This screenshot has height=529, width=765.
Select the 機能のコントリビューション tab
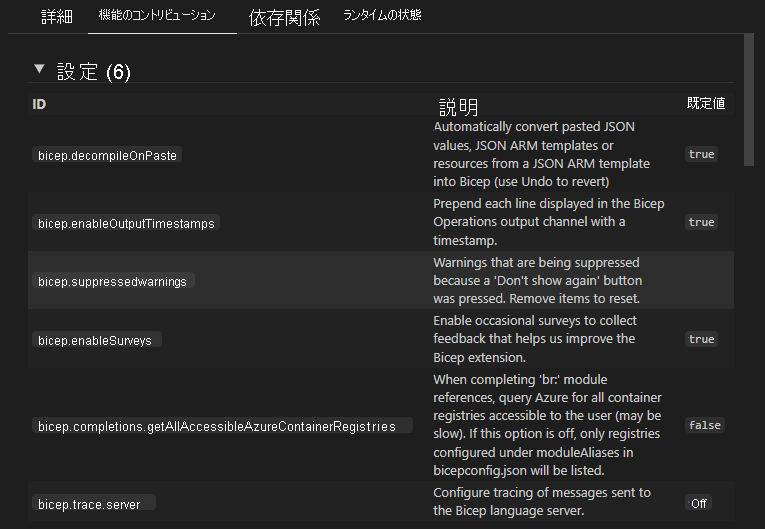(x=157, y=16)
